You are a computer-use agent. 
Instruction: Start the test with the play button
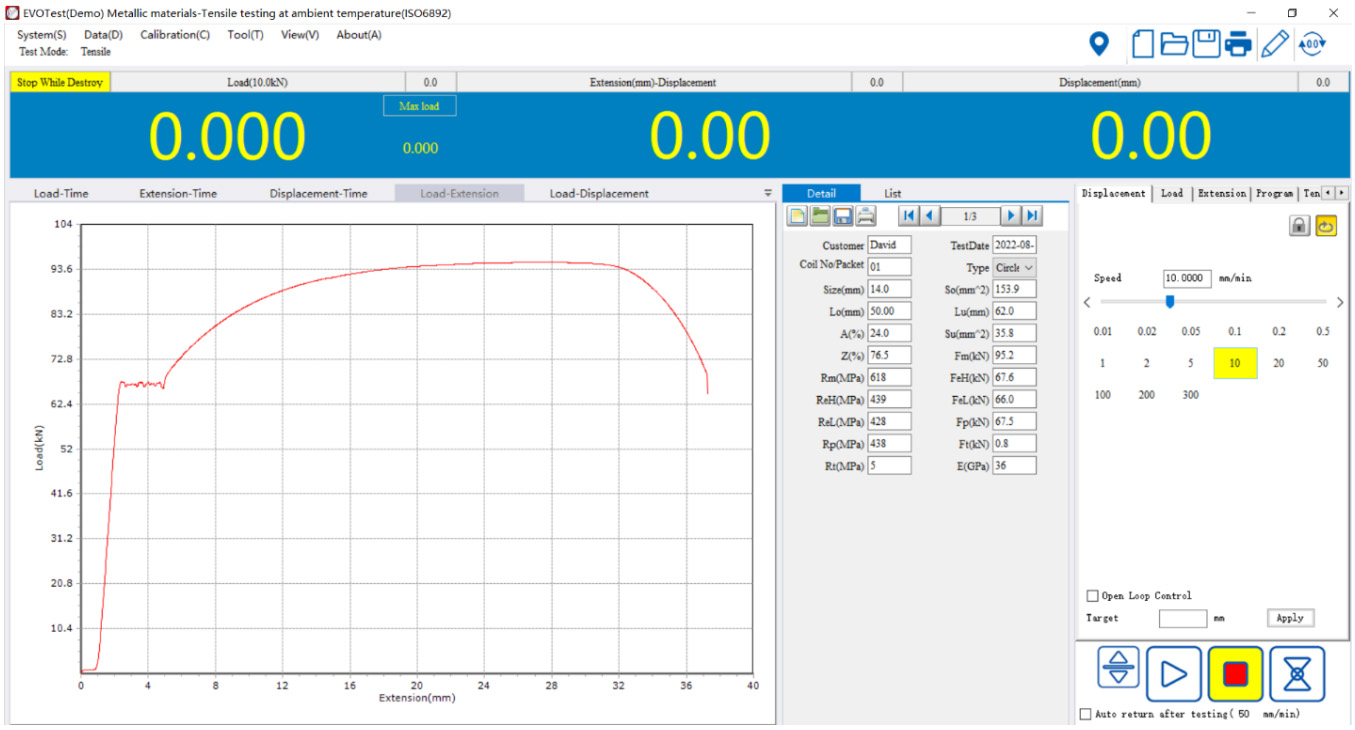pyautogui.click(x=1174, y=674)
